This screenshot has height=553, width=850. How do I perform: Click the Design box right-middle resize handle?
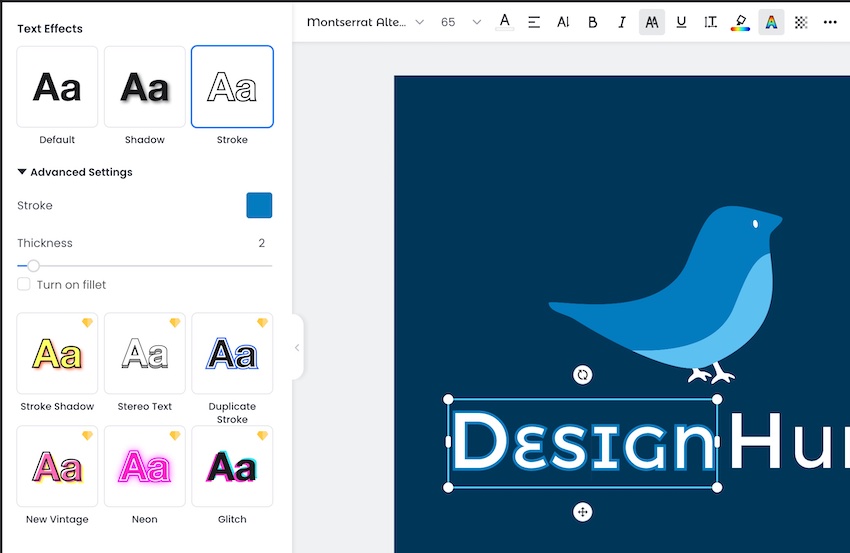[717, 442]
